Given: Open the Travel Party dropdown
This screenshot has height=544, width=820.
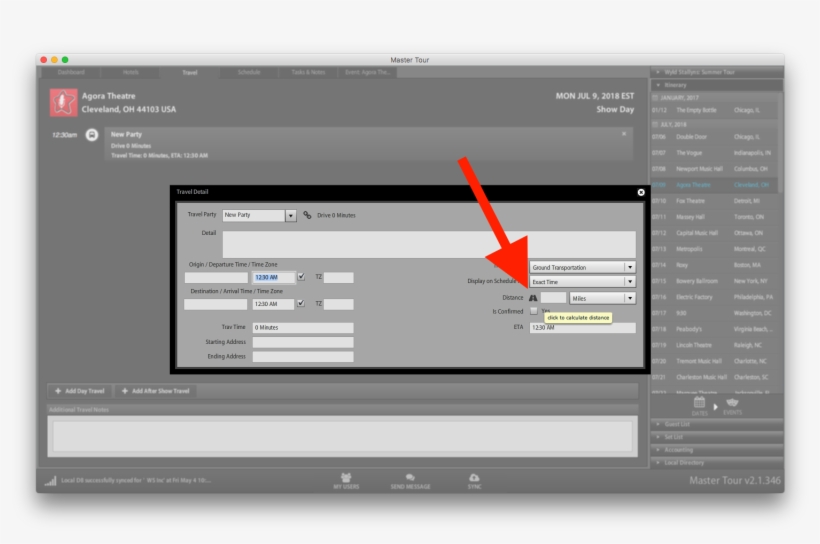Looking at the screenshot, I should [x=291, y=216].
